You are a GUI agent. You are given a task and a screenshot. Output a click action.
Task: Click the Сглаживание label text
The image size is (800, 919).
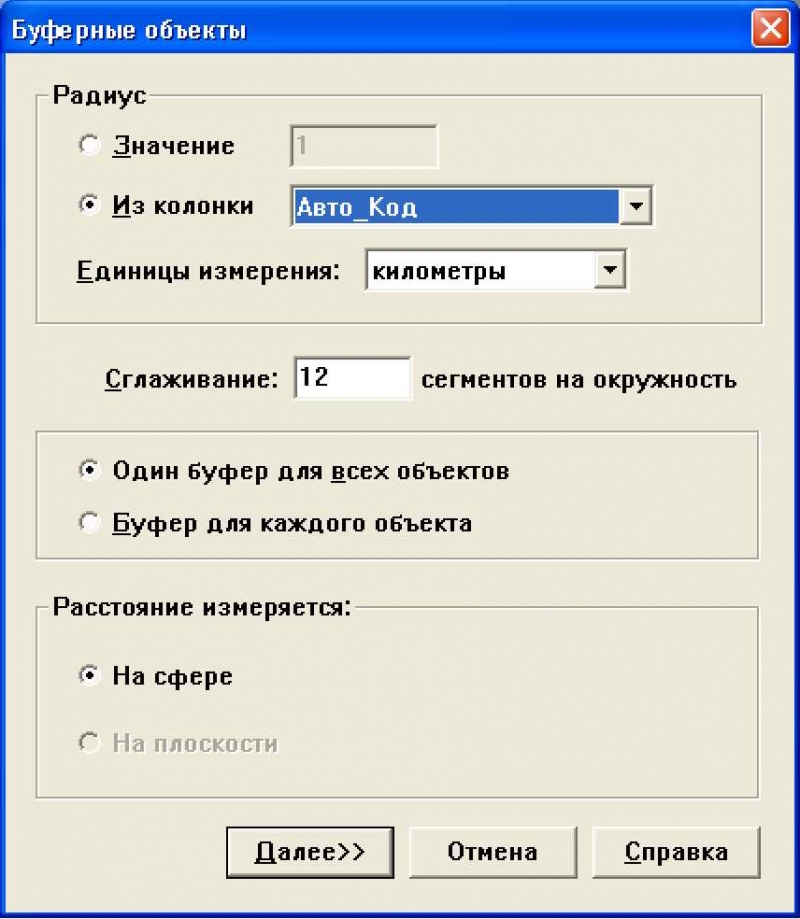191,379
